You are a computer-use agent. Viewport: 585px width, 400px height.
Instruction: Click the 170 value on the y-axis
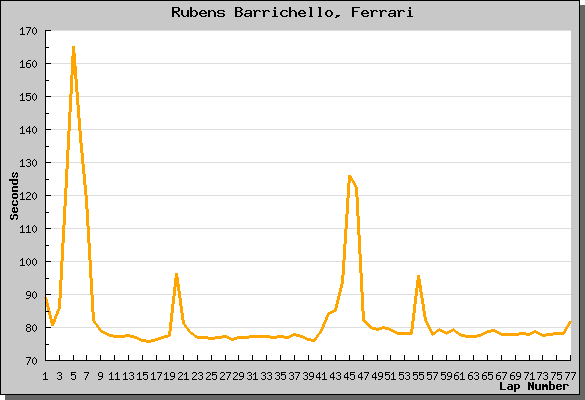tap(28, 31)
